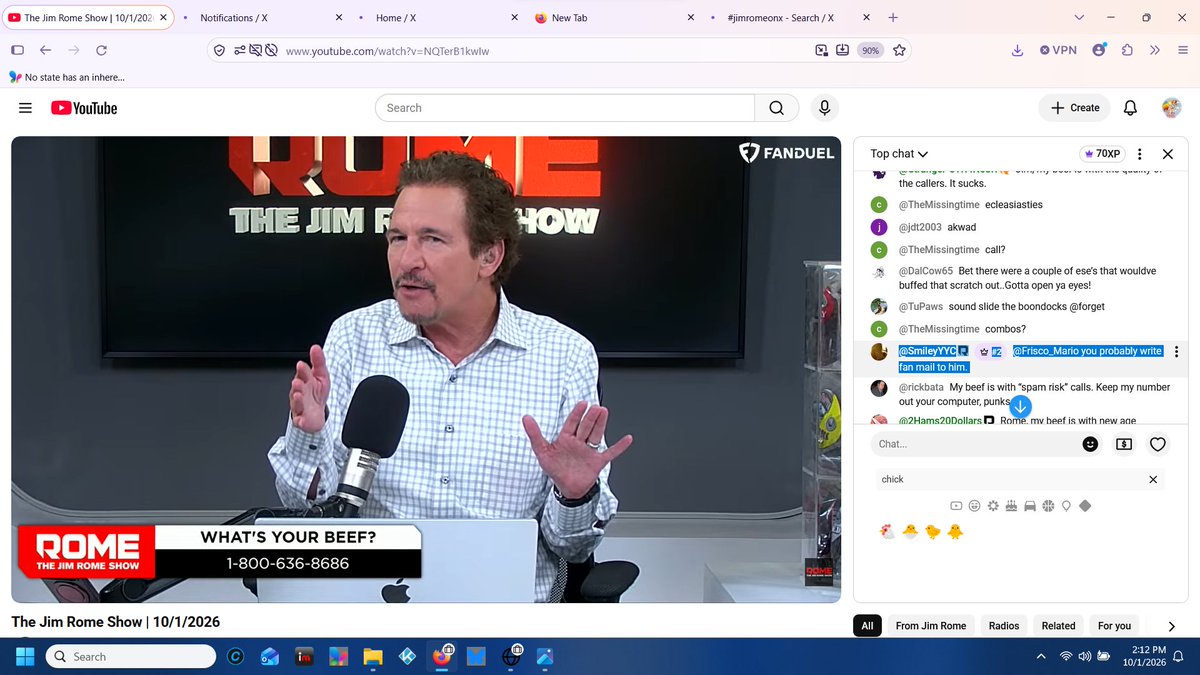Select the For you chip
1200x675 pixels.
pyautogui.click(x=1114, y=626)
